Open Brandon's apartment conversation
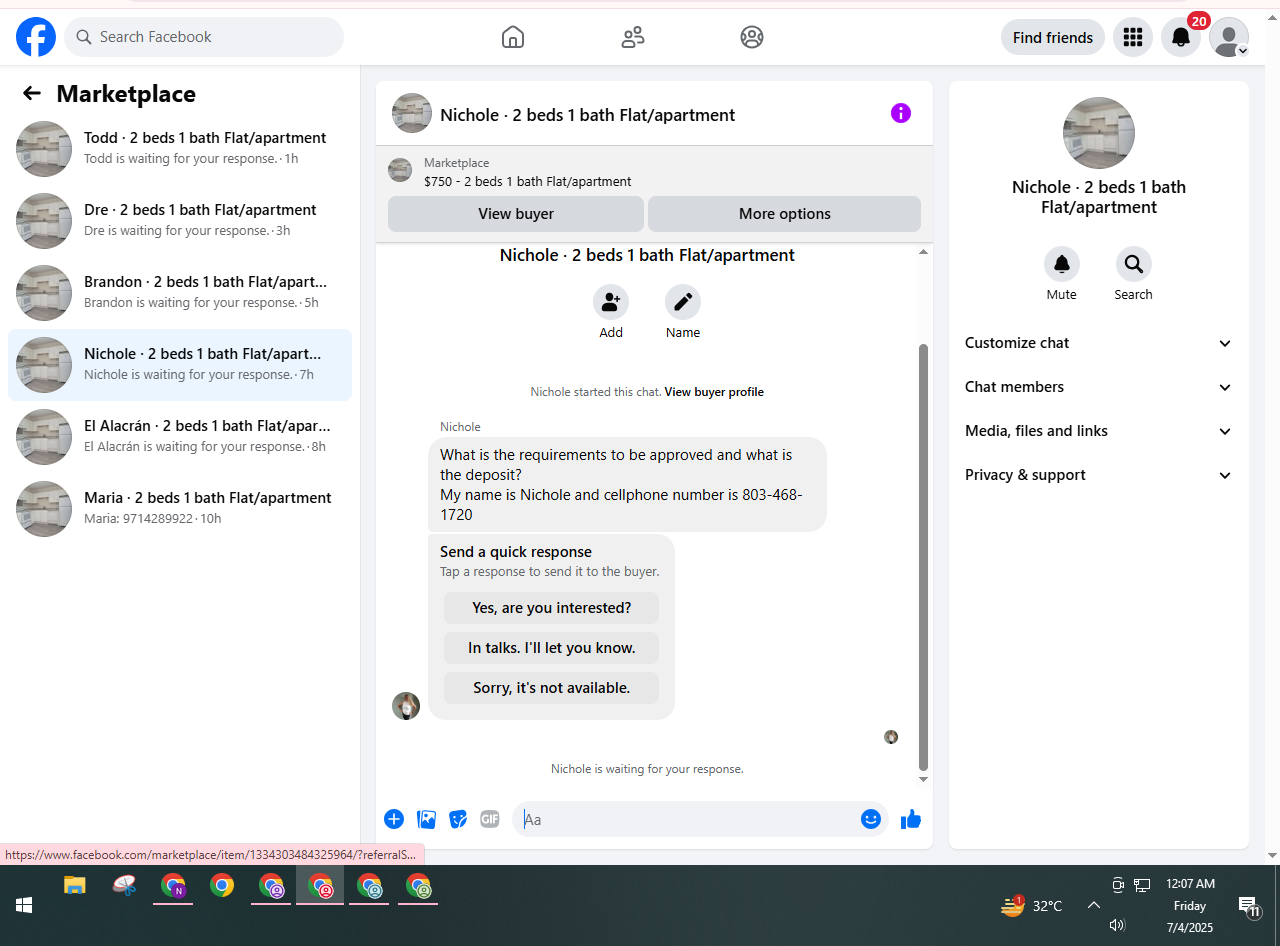This screenshot has height=946, width=1280. (x=180, y=293)
